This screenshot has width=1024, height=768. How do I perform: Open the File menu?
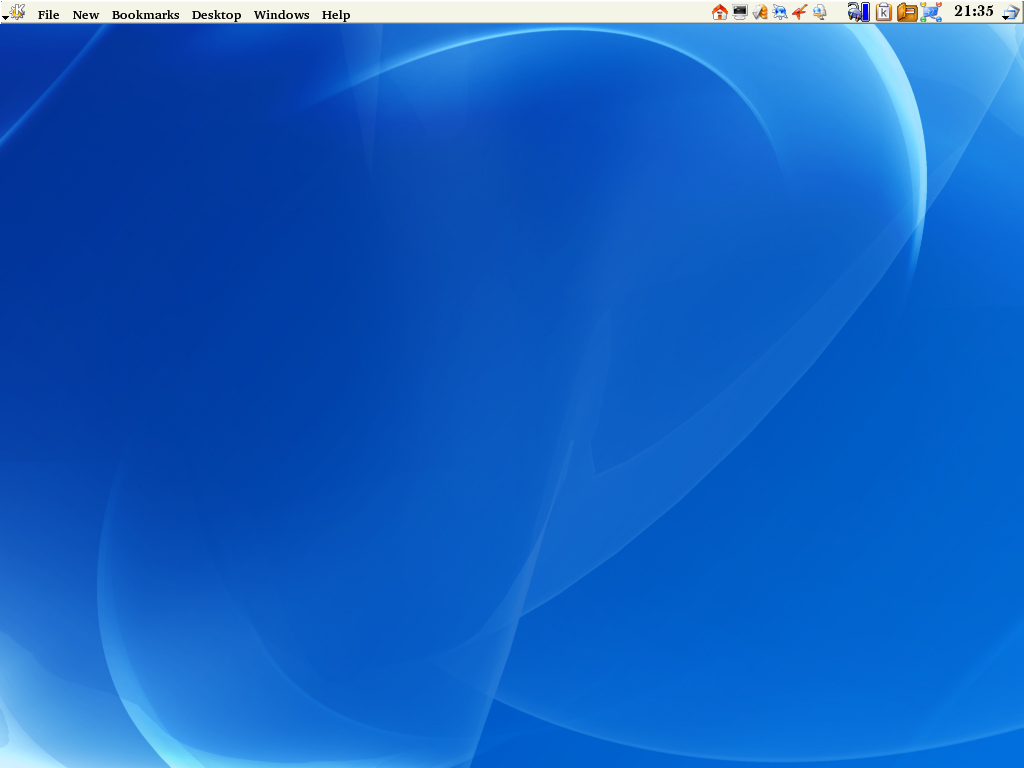coord(48,14)
